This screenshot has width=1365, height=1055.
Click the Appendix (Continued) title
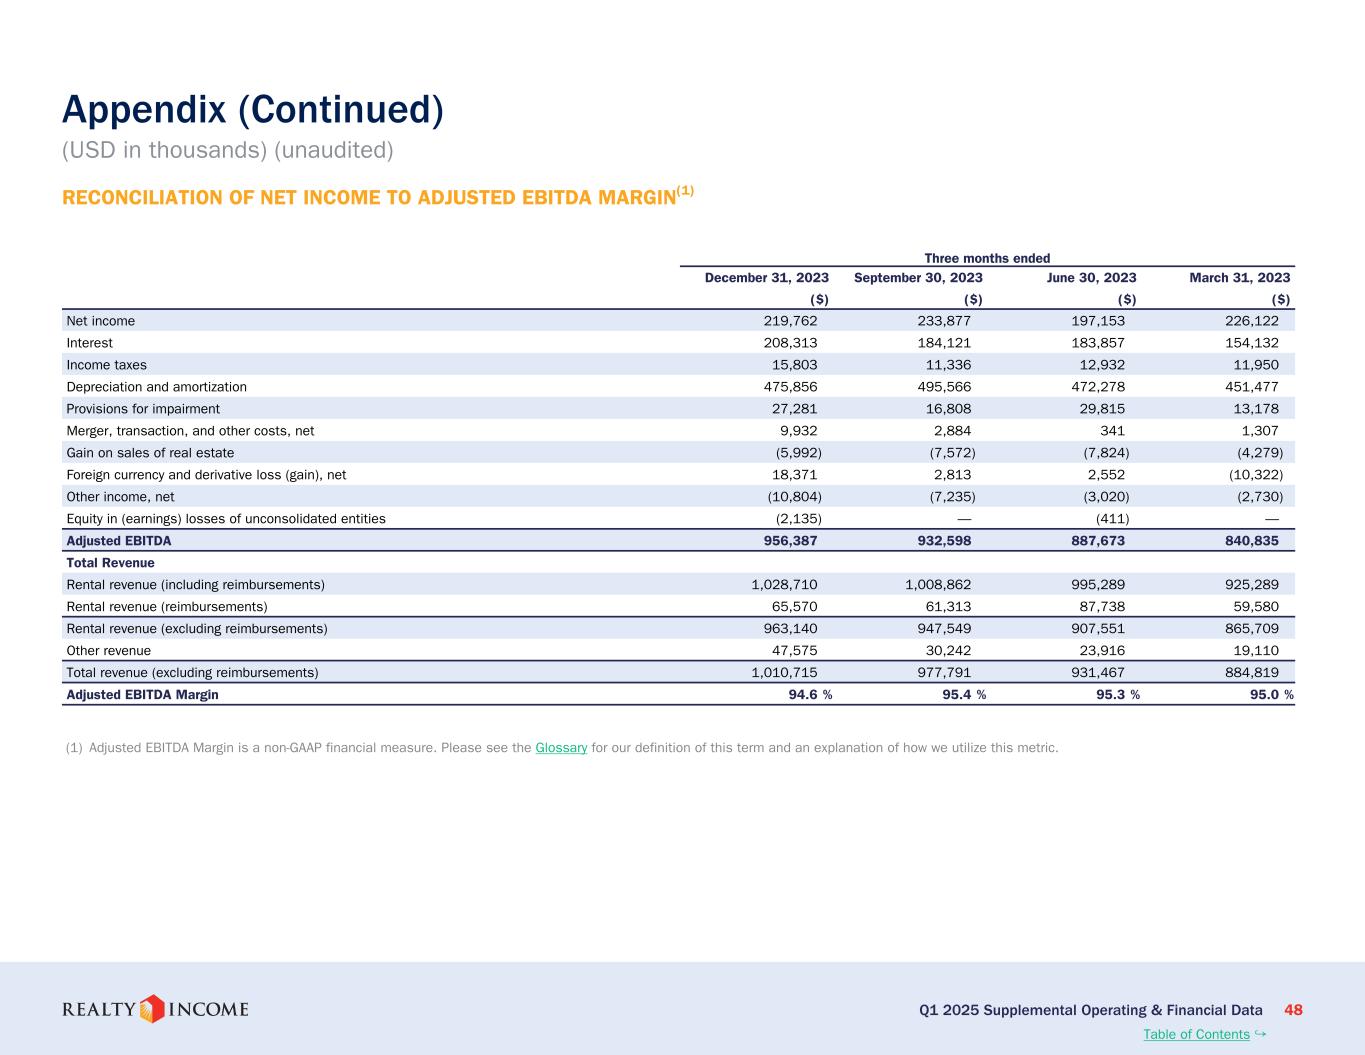tap(252, 110)
